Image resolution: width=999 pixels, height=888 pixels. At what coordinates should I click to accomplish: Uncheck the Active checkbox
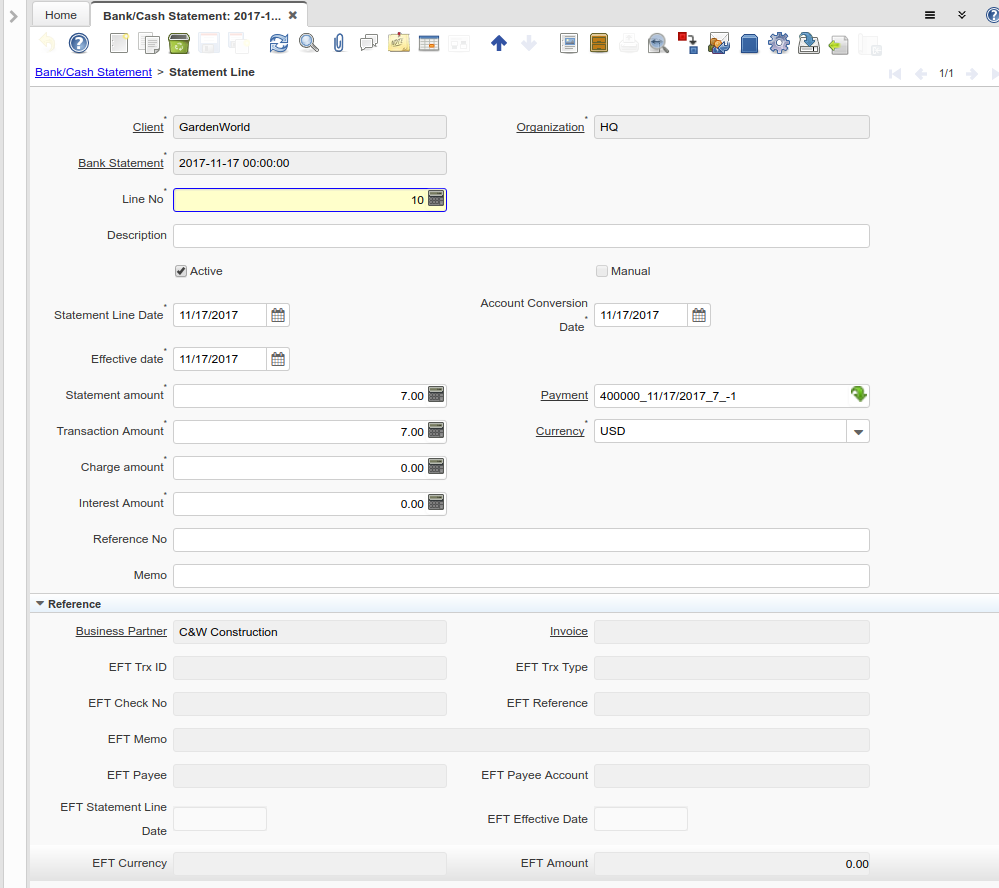[x=181, y=271]
